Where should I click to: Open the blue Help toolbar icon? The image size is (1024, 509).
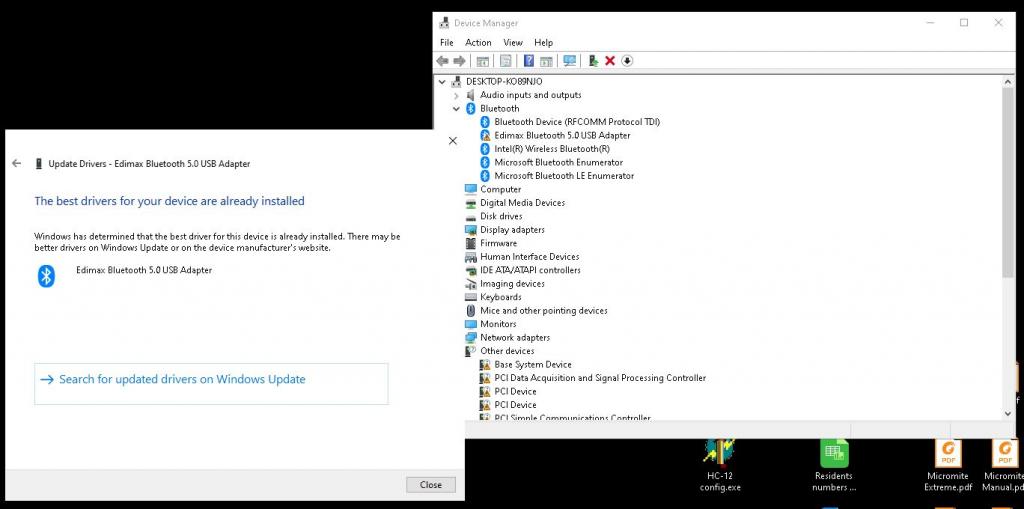[x=529, y=61]
